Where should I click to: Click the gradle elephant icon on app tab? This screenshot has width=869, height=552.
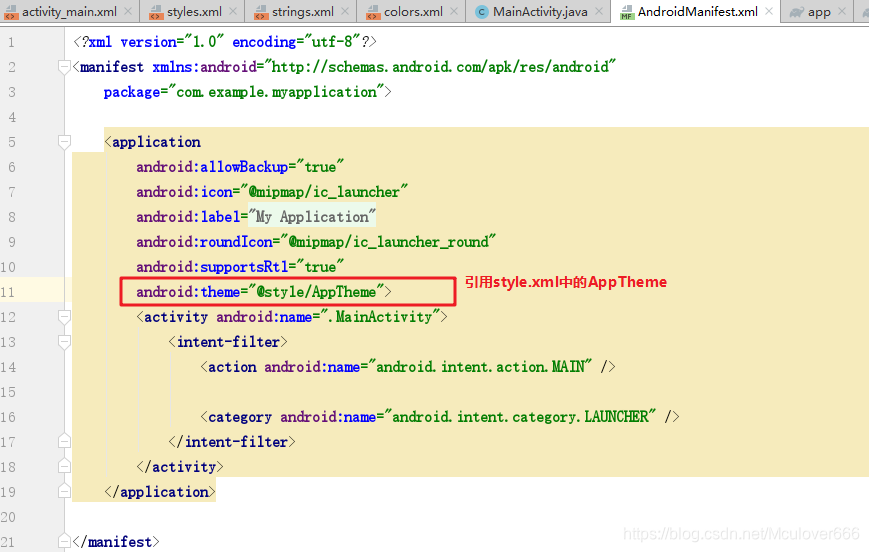click(796, 12)
